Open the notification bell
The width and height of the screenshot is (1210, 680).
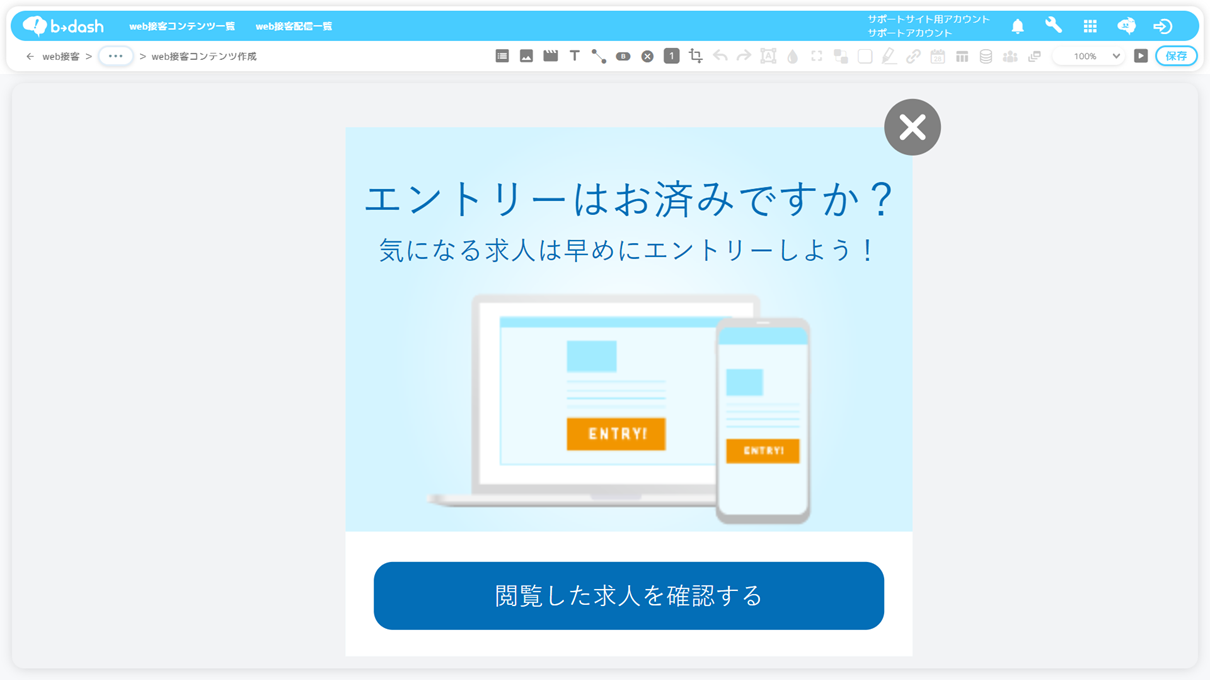[x=1017, y=26]
